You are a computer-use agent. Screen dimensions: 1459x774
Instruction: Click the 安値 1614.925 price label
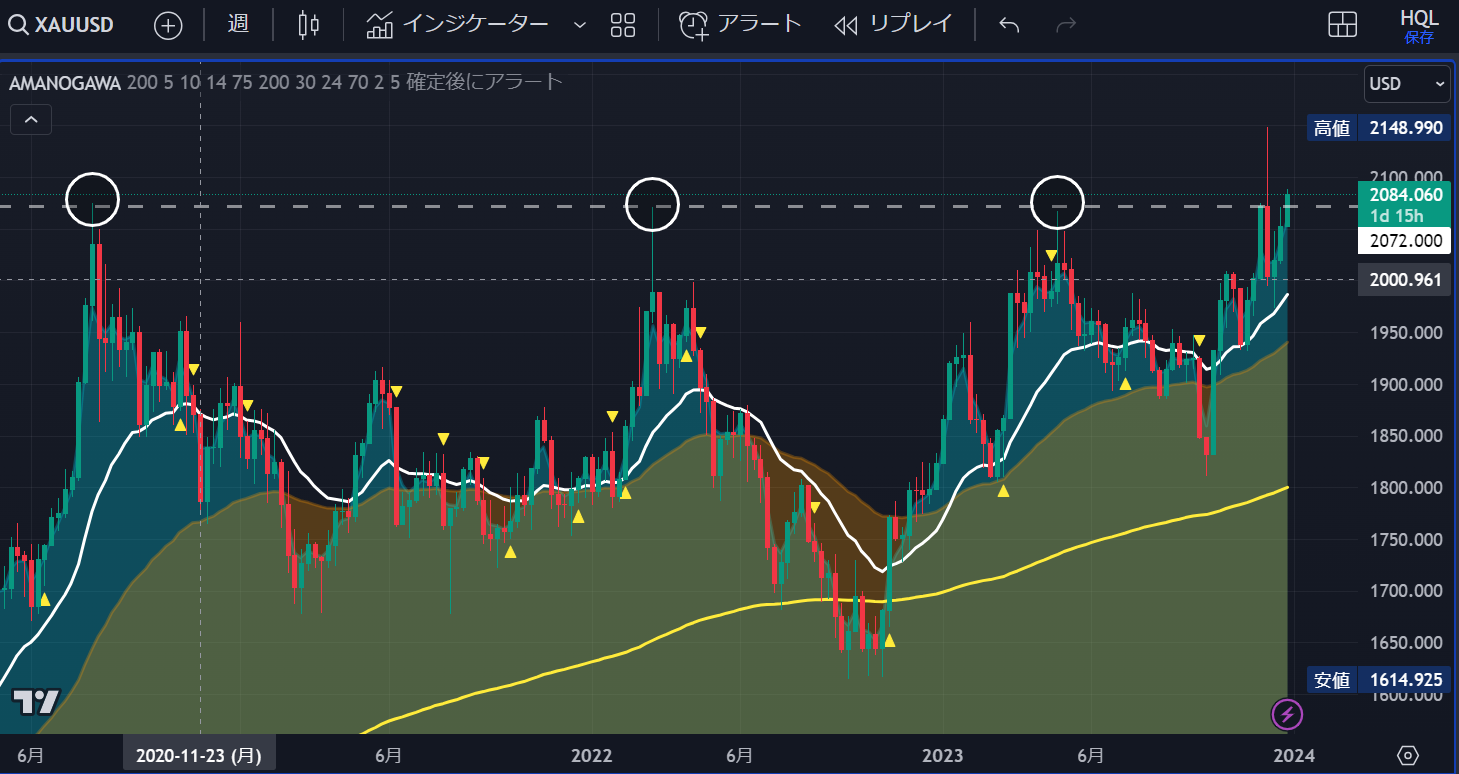[1379, 680]
